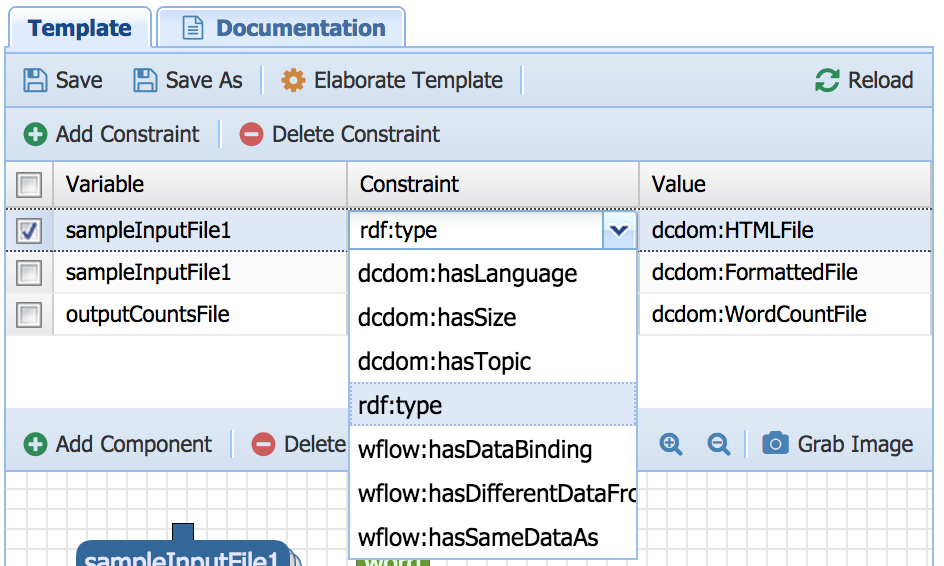Viewport: 944px width, 566px height.
Task: Select the Template tab
Action: click(x=80, y=28)
